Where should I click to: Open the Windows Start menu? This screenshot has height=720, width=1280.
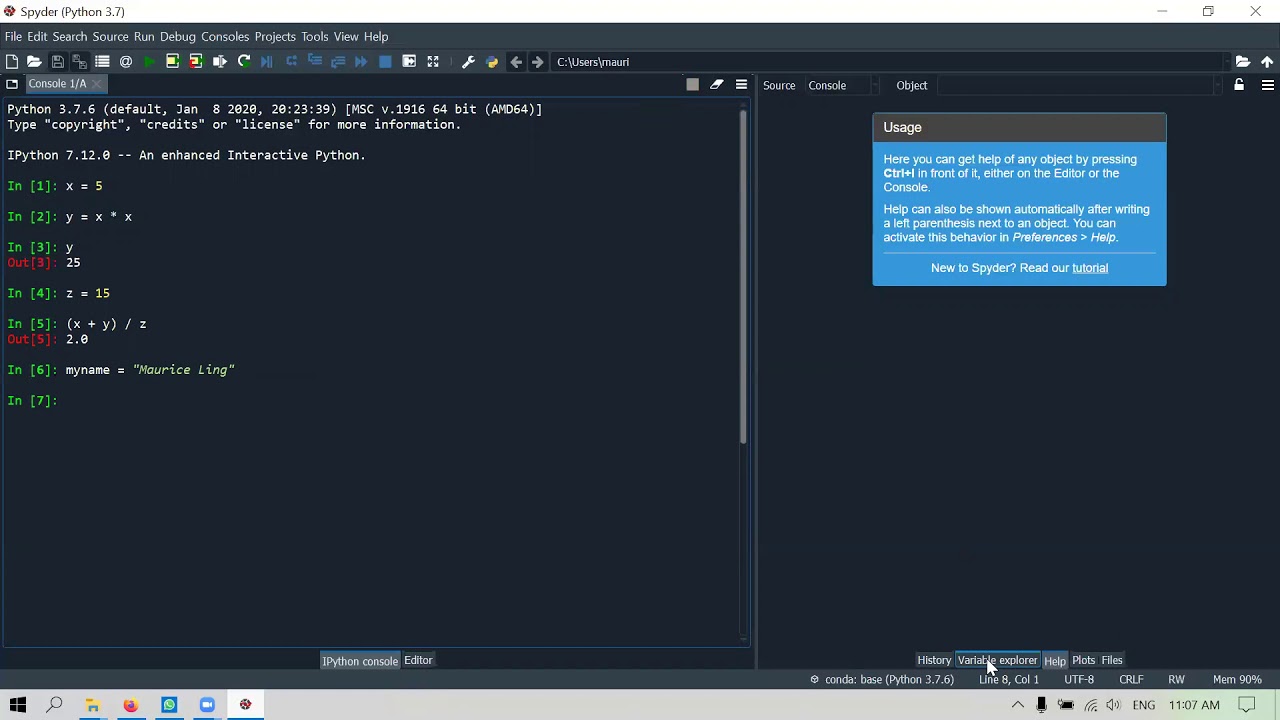pyautogui.click(x=17, y=705)
